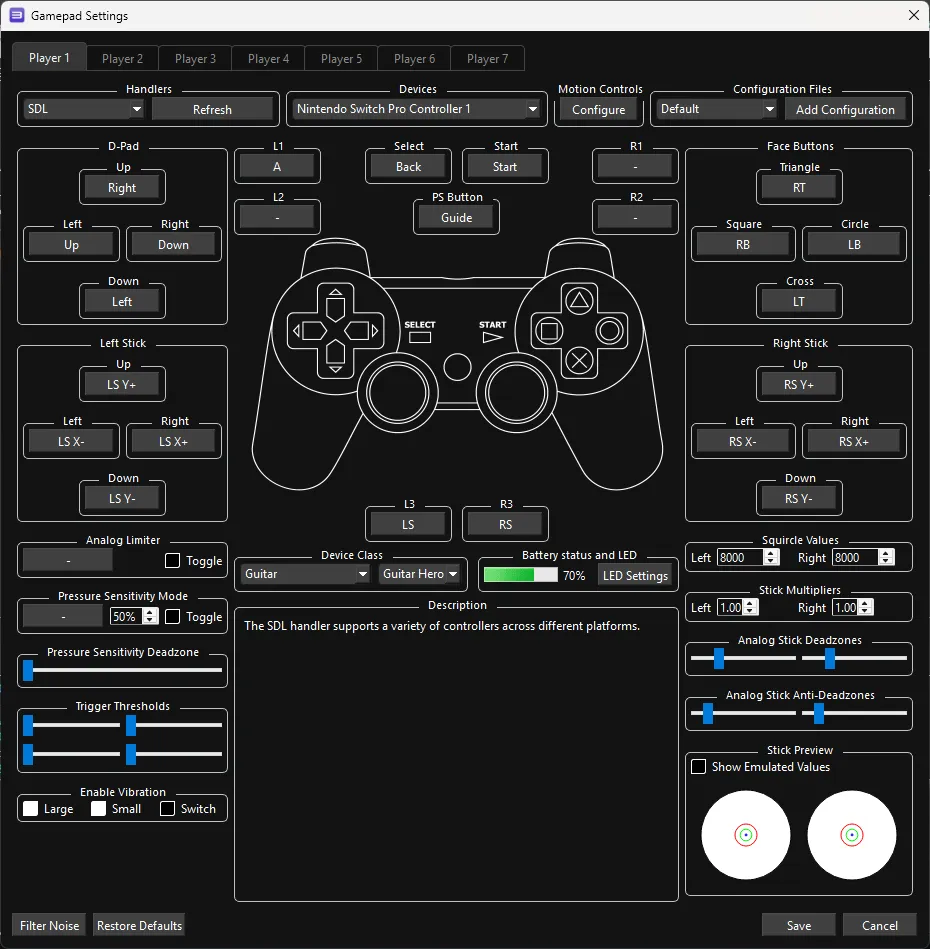Open the Player 5 tab
Viewport: 930px width, 949px height.
341,59
